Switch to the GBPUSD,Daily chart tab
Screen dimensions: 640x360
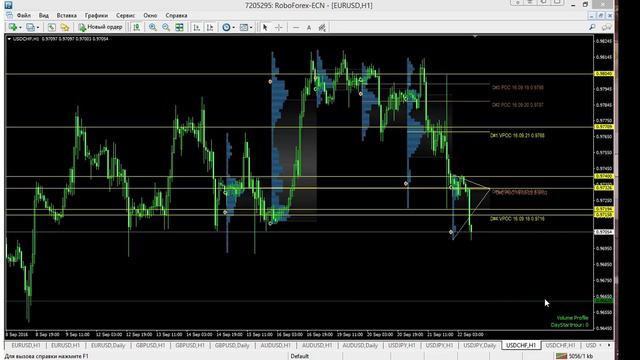232,345
